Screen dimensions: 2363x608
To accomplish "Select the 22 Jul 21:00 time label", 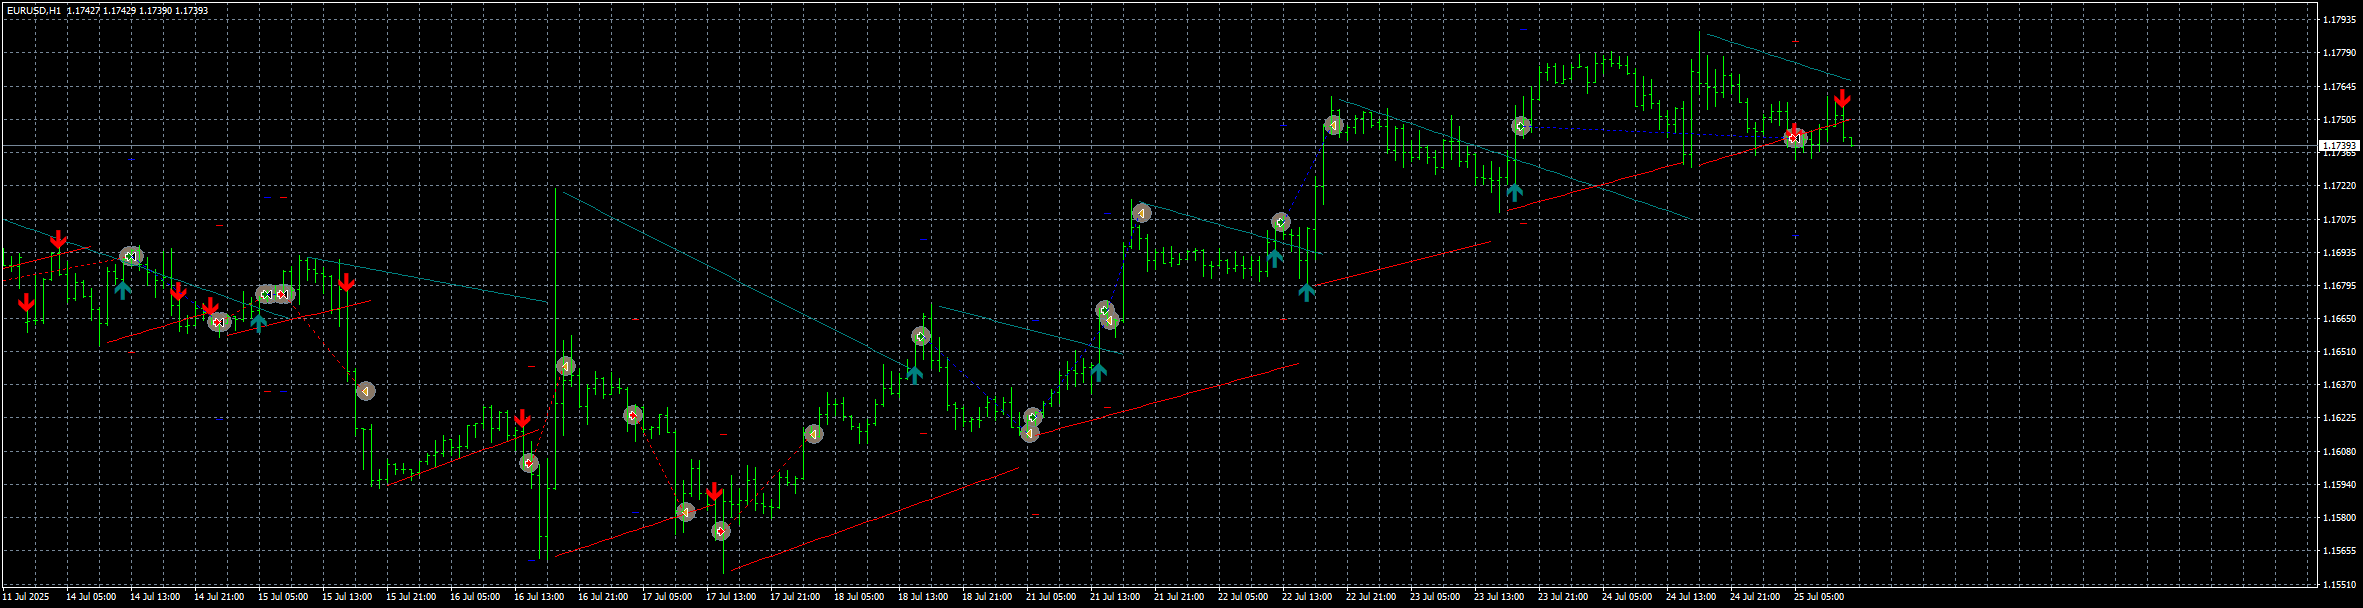I will [1371, 597].
